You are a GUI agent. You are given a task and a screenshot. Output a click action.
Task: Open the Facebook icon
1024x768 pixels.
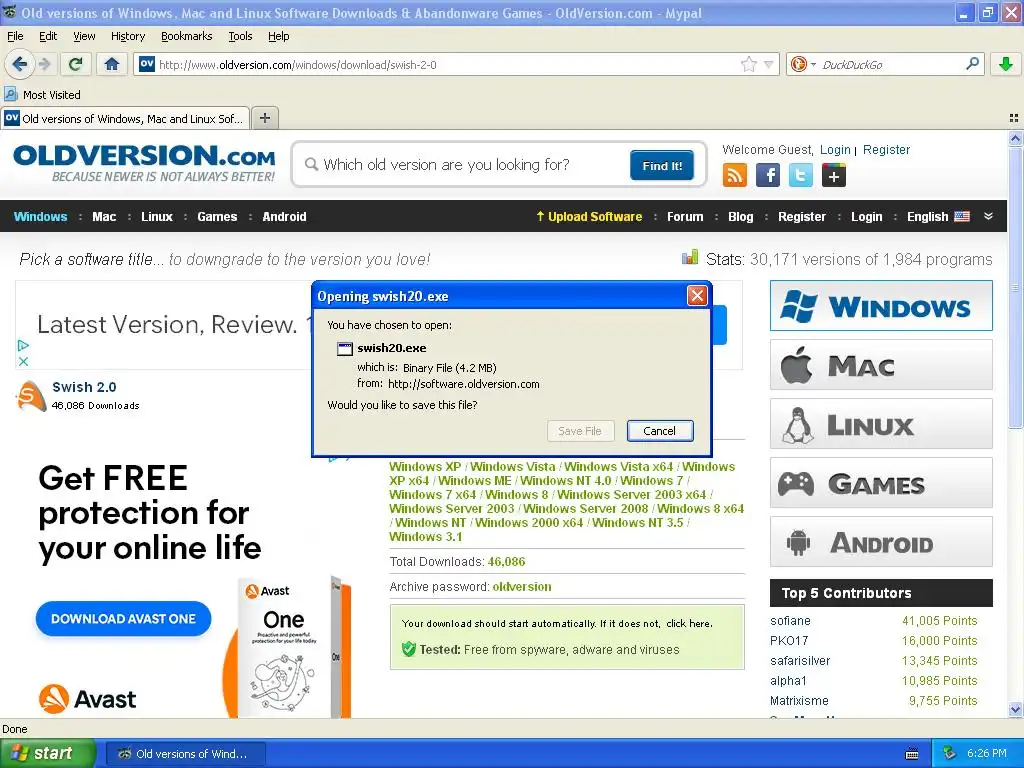click(768, 175)
